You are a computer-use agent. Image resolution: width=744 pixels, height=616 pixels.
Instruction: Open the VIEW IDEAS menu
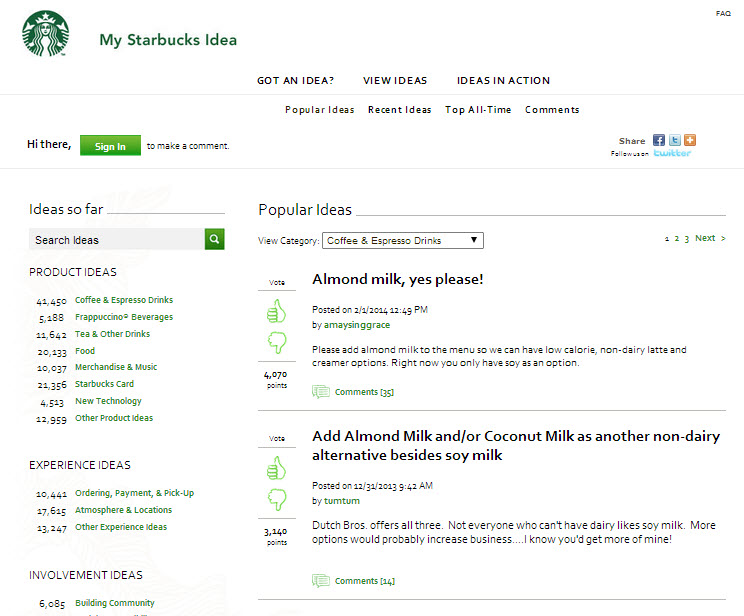click(395, 81)
